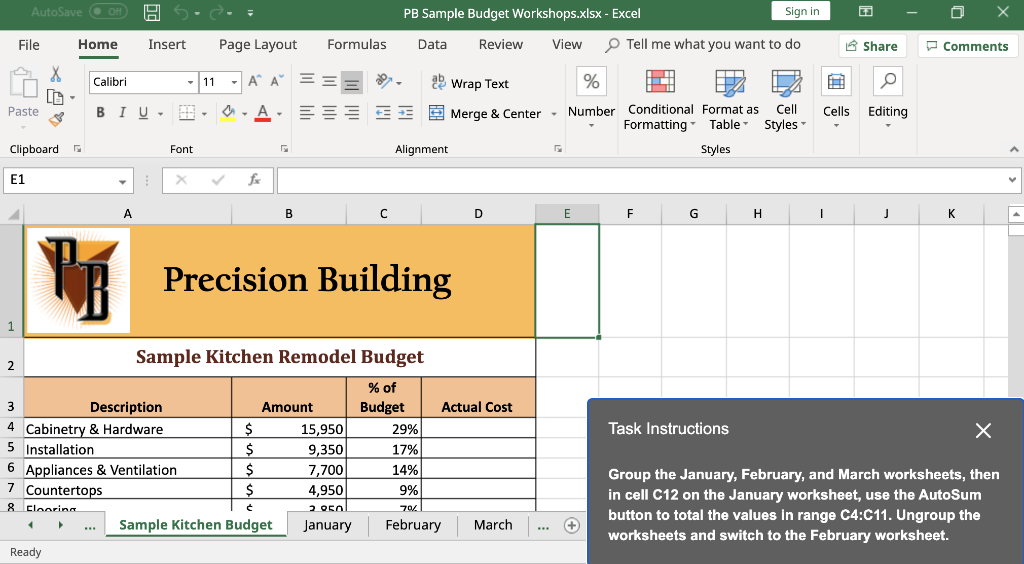
Task: Click the Insert Function fx icon
Action: (x=254, y=180)
